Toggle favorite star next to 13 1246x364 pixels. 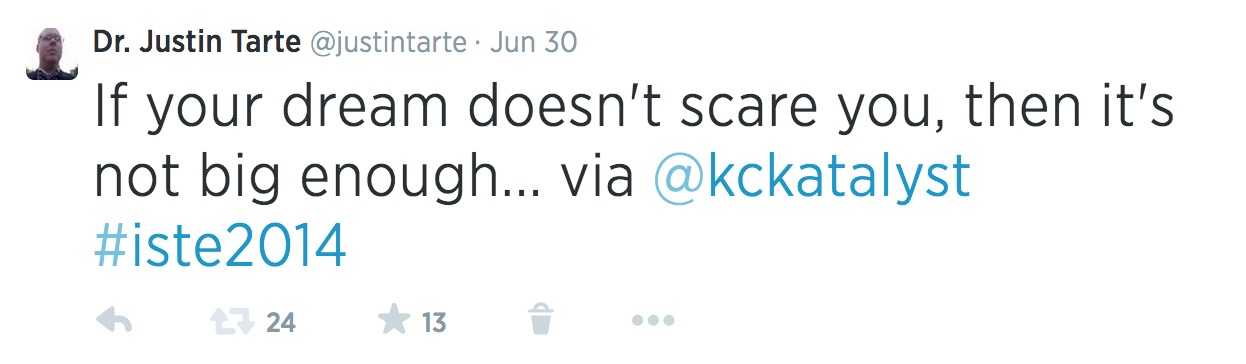click(394, 321)
